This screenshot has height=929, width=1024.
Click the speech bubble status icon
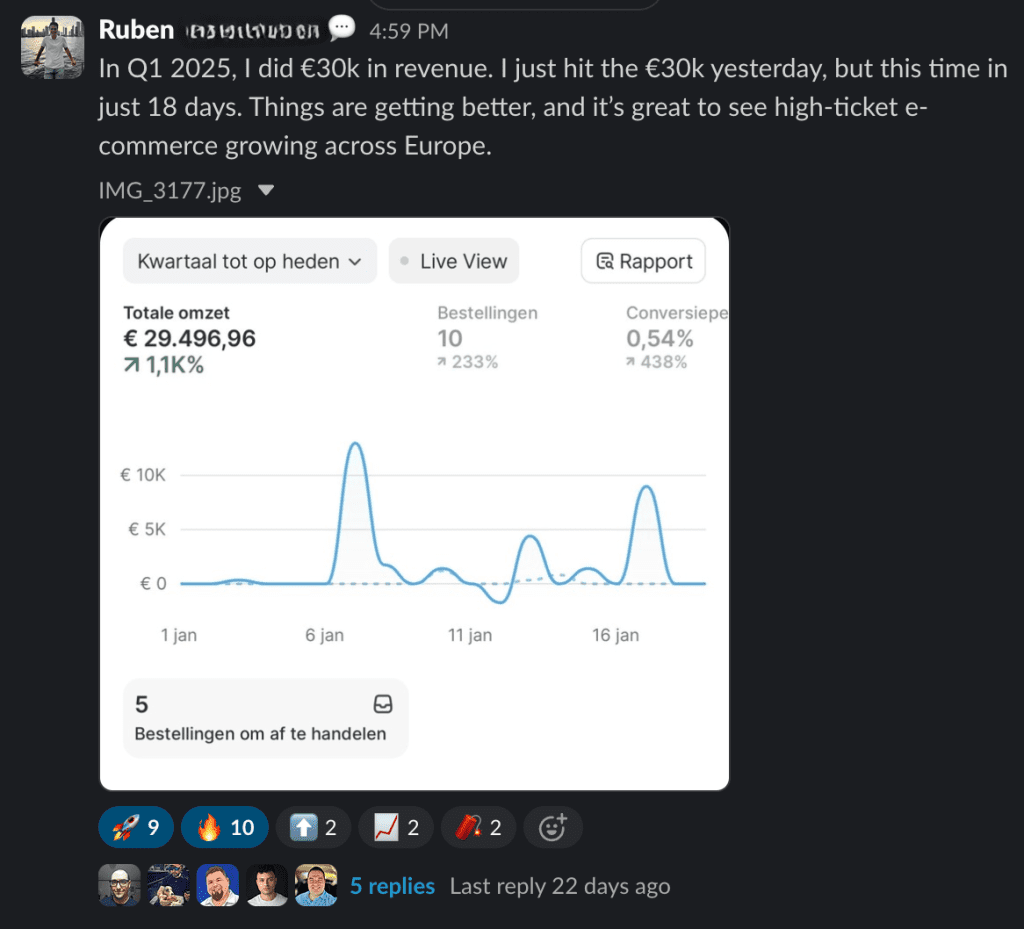click(x=342, y=29)
